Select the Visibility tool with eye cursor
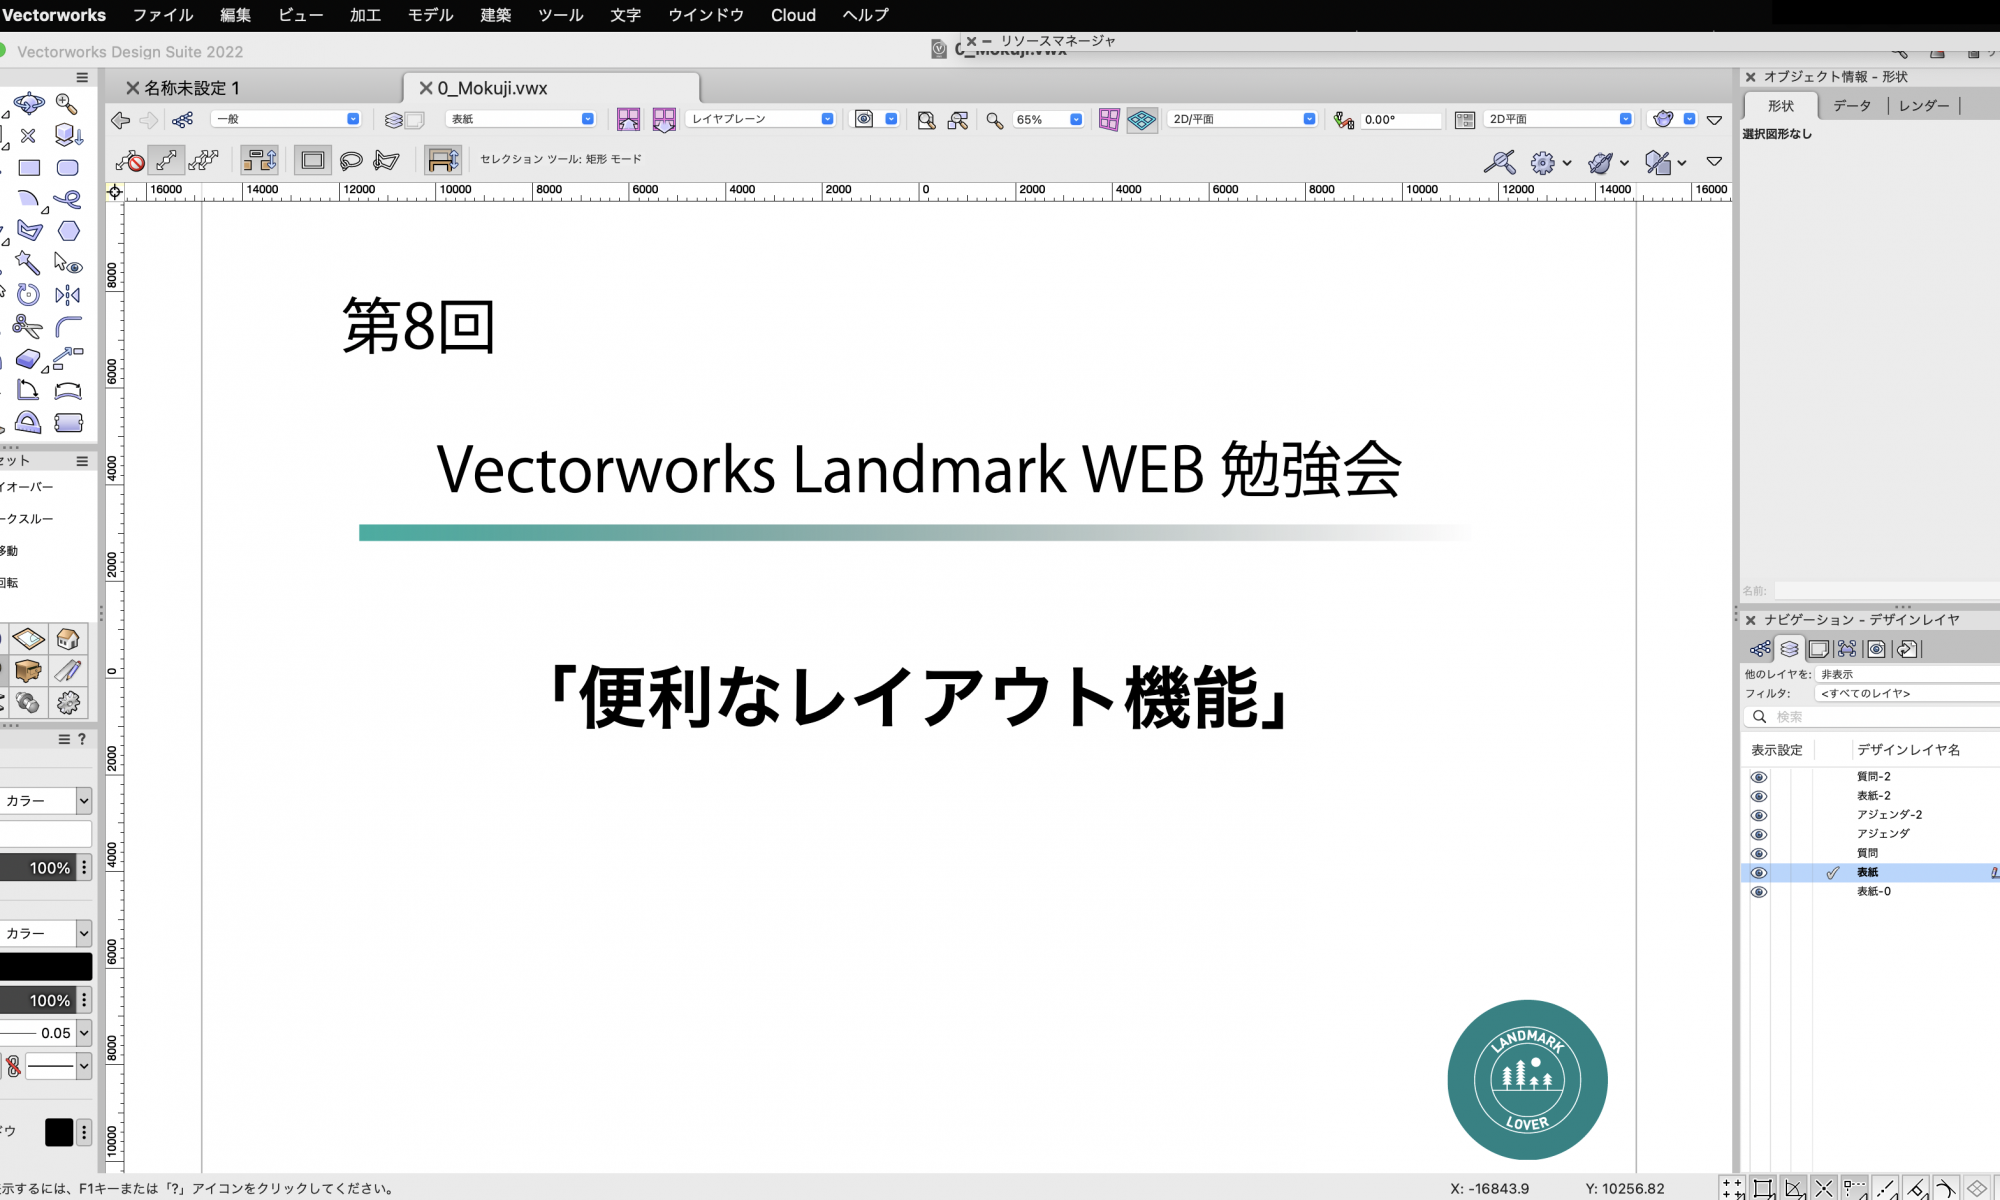Screen dimensions: 2000x1200 click(x=67, y=263)
